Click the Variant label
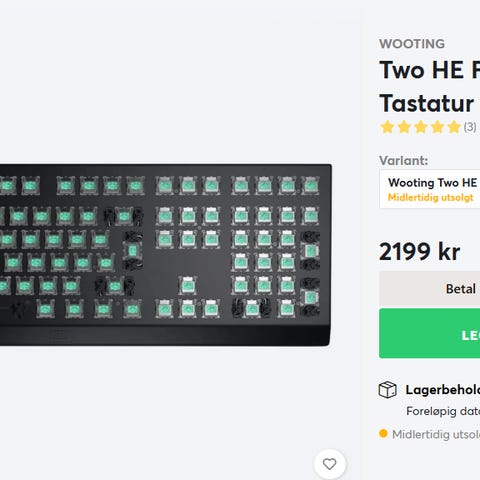The width and height of the screenshot is (480, 480). point(403,161)
